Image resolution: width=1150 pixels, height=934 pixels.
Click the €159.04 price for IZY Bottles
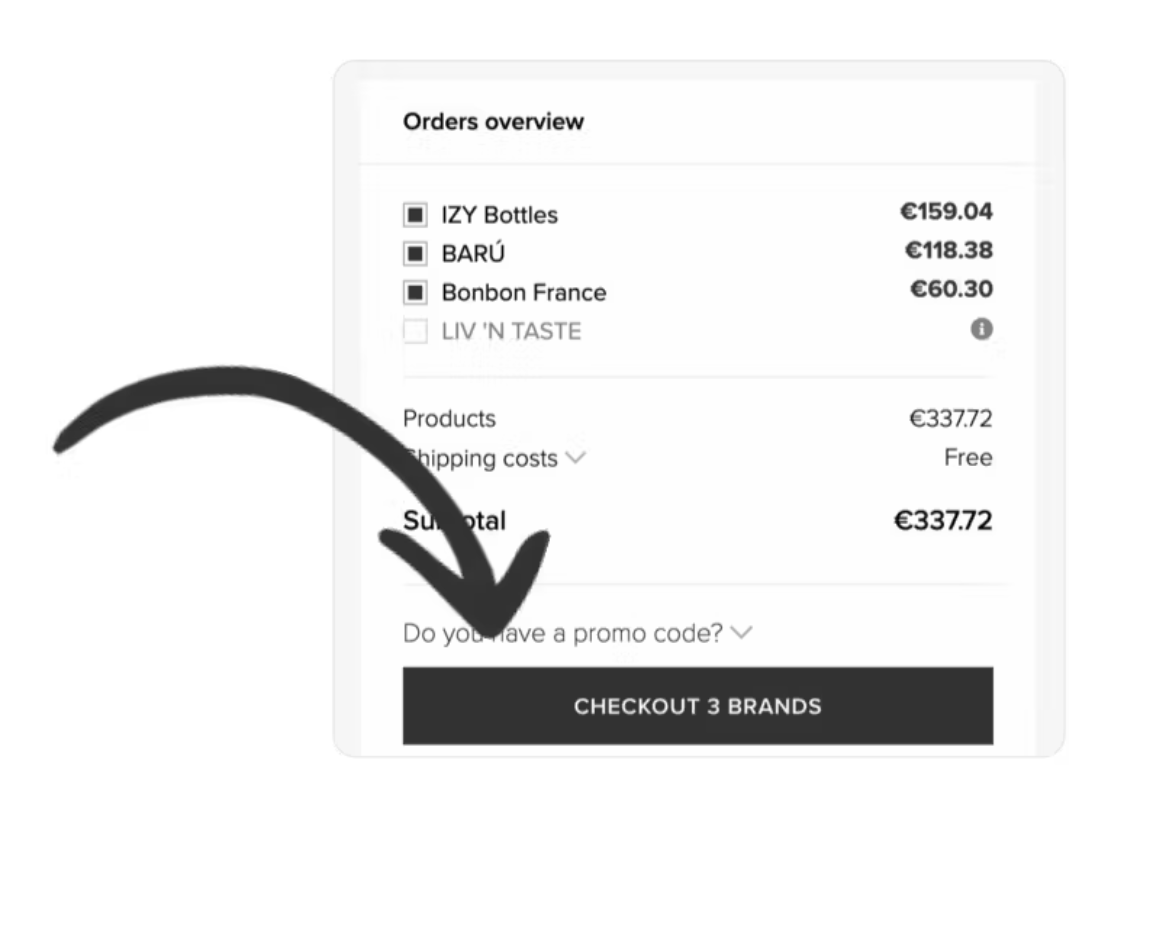[x=946, y=212]
